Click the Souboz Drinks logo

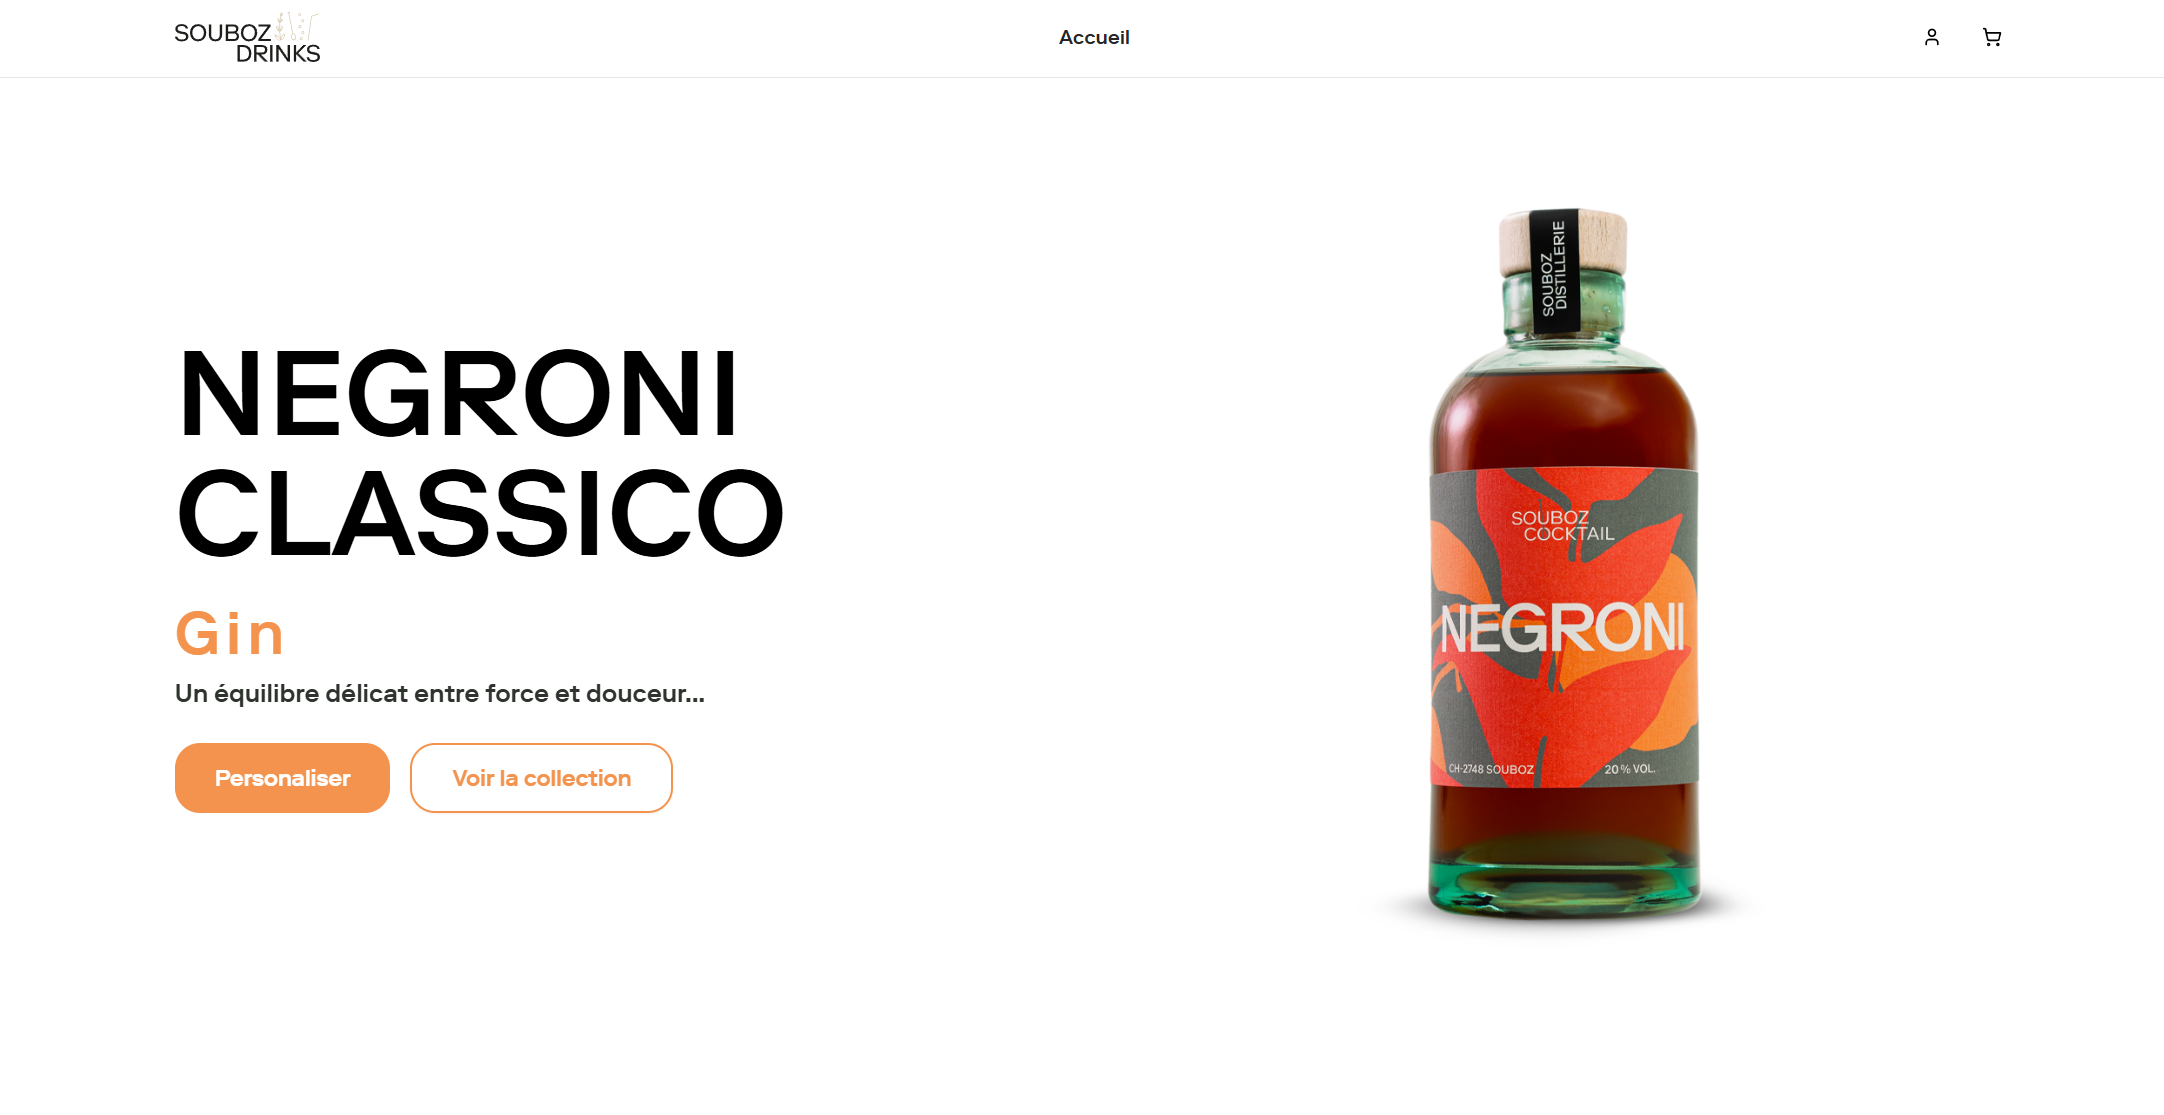[x=247, y=38]
